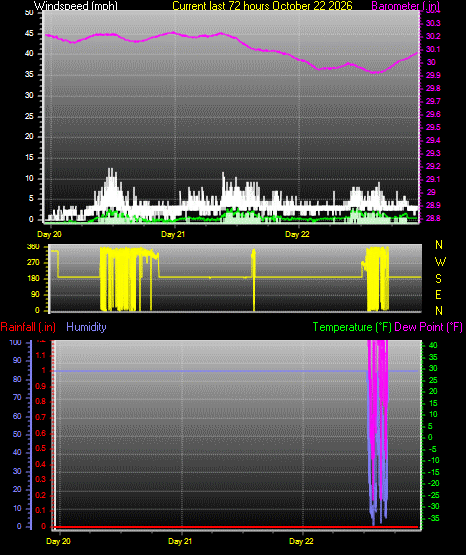Click the "S" wind direction letter

click(x=438, y=279)
